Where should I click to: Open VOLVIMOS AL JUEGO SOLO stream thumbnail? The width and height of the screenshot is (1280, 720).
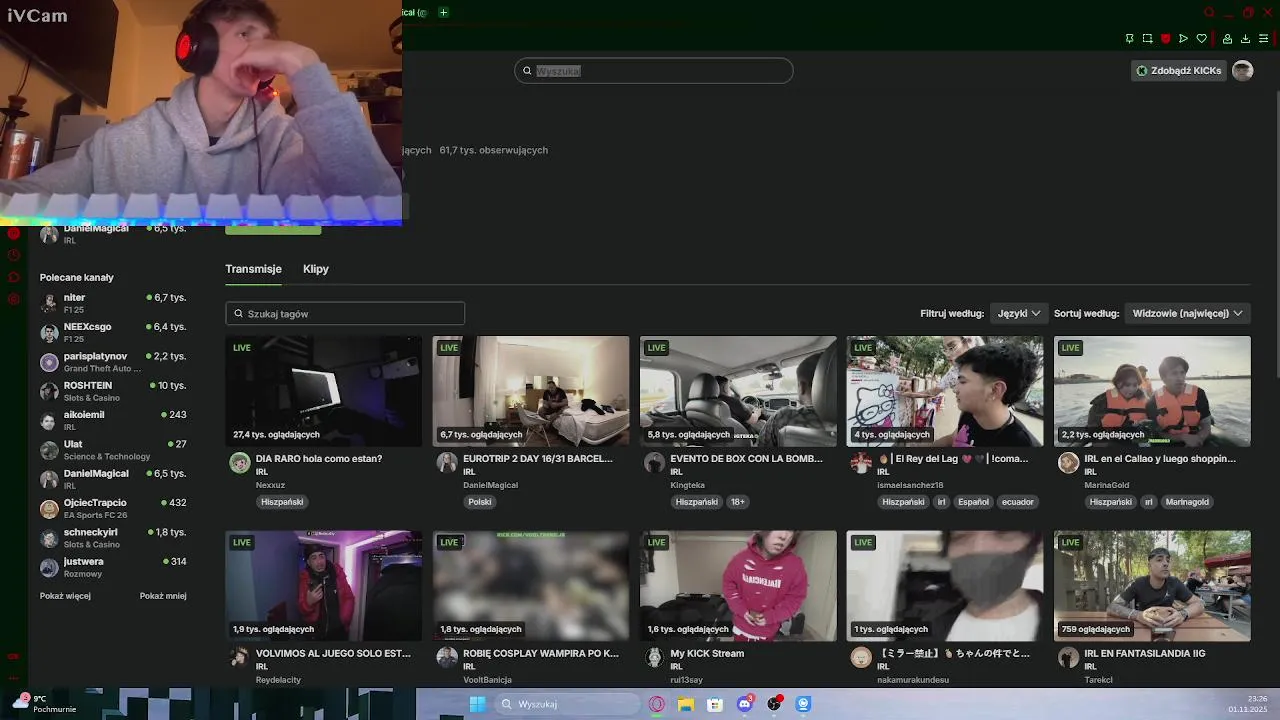[x=323, y=586]
